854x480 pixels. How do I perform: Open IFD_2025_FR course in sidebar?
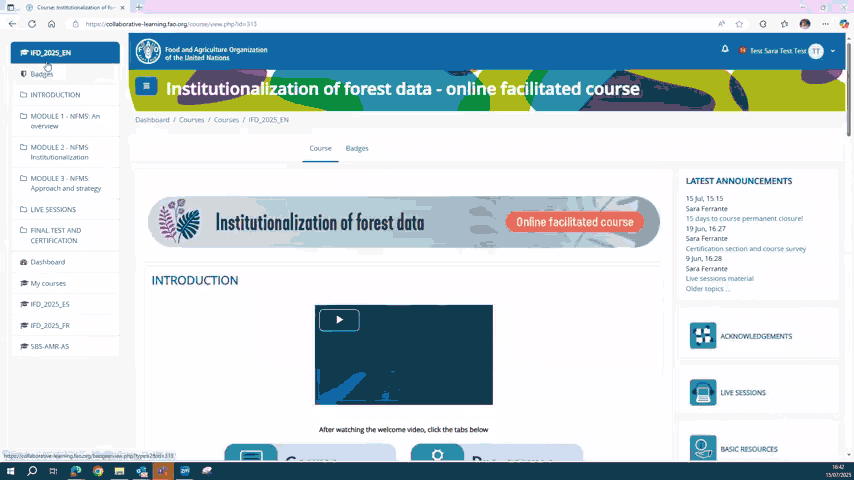click(50, 325)
